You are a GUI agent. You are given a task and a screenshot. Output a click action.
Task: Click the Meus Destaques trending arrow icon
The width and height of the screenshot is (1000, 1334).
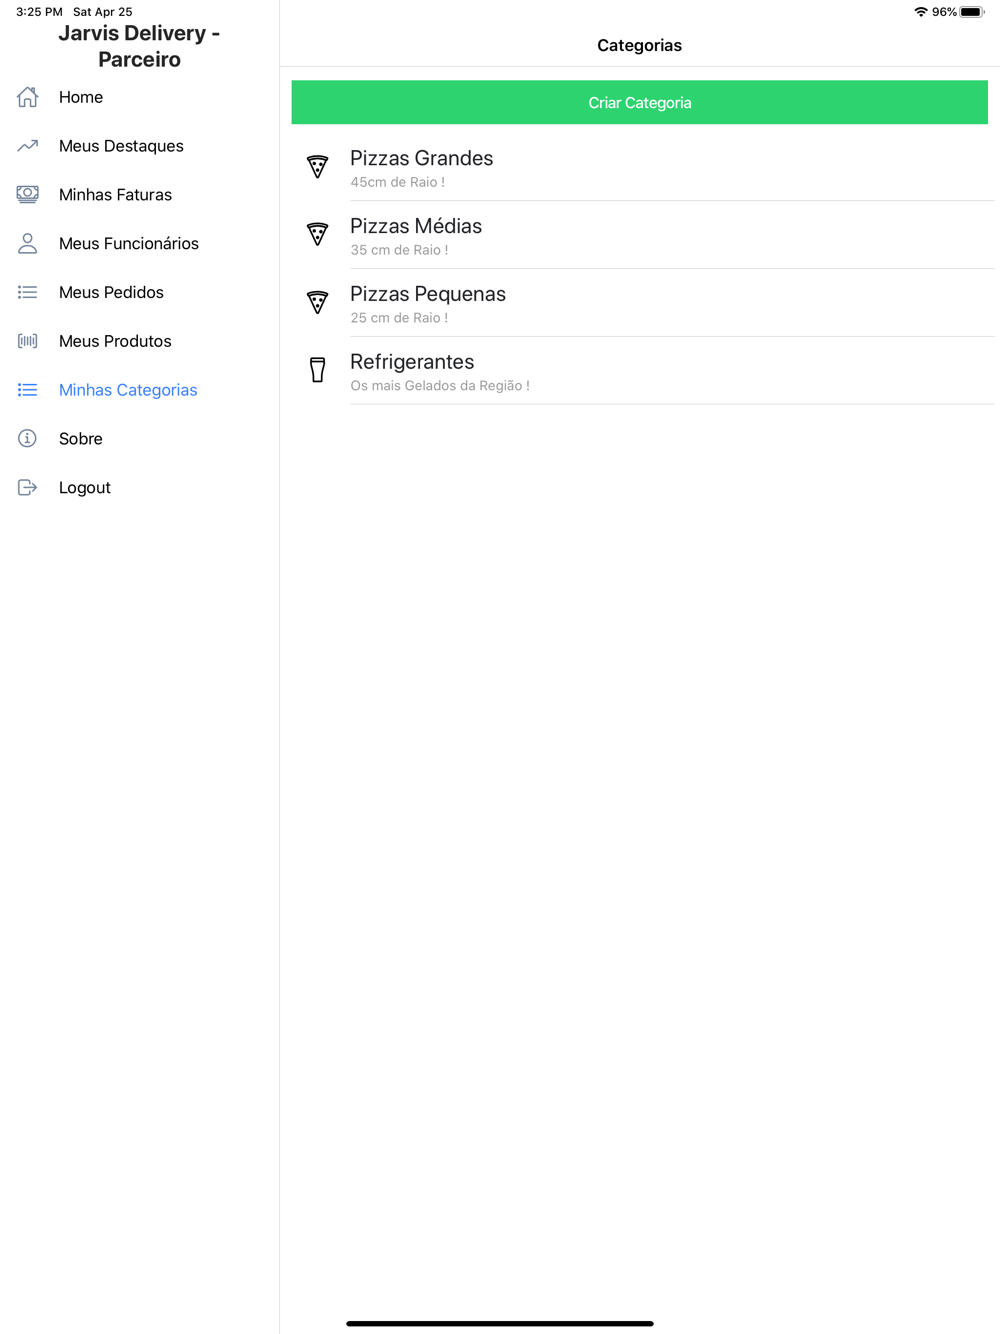(x=28, y=146)
